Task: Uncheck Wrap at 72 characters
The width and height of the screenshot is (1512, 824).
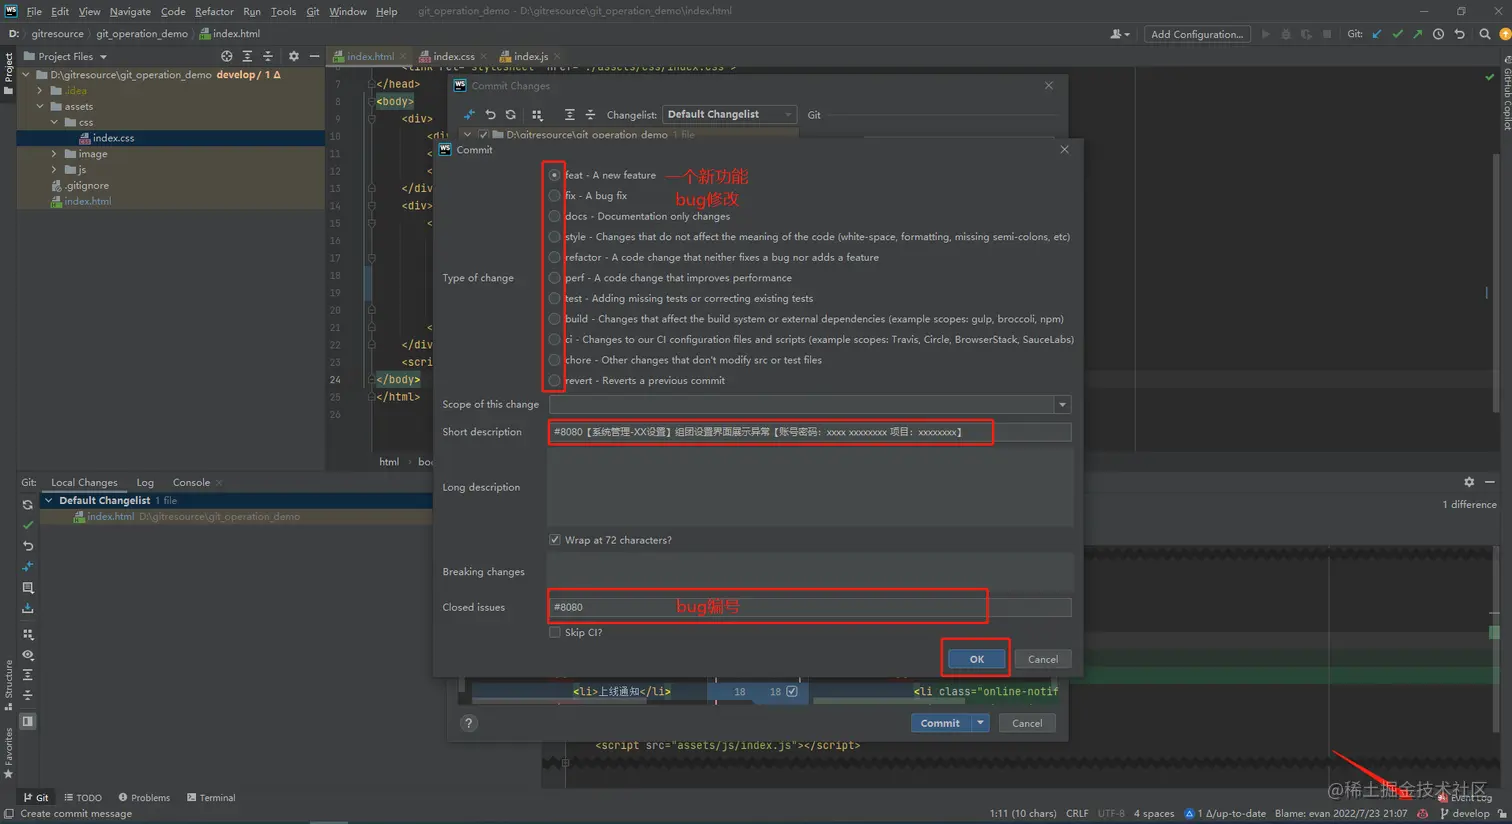Action: tap(555, 539)
